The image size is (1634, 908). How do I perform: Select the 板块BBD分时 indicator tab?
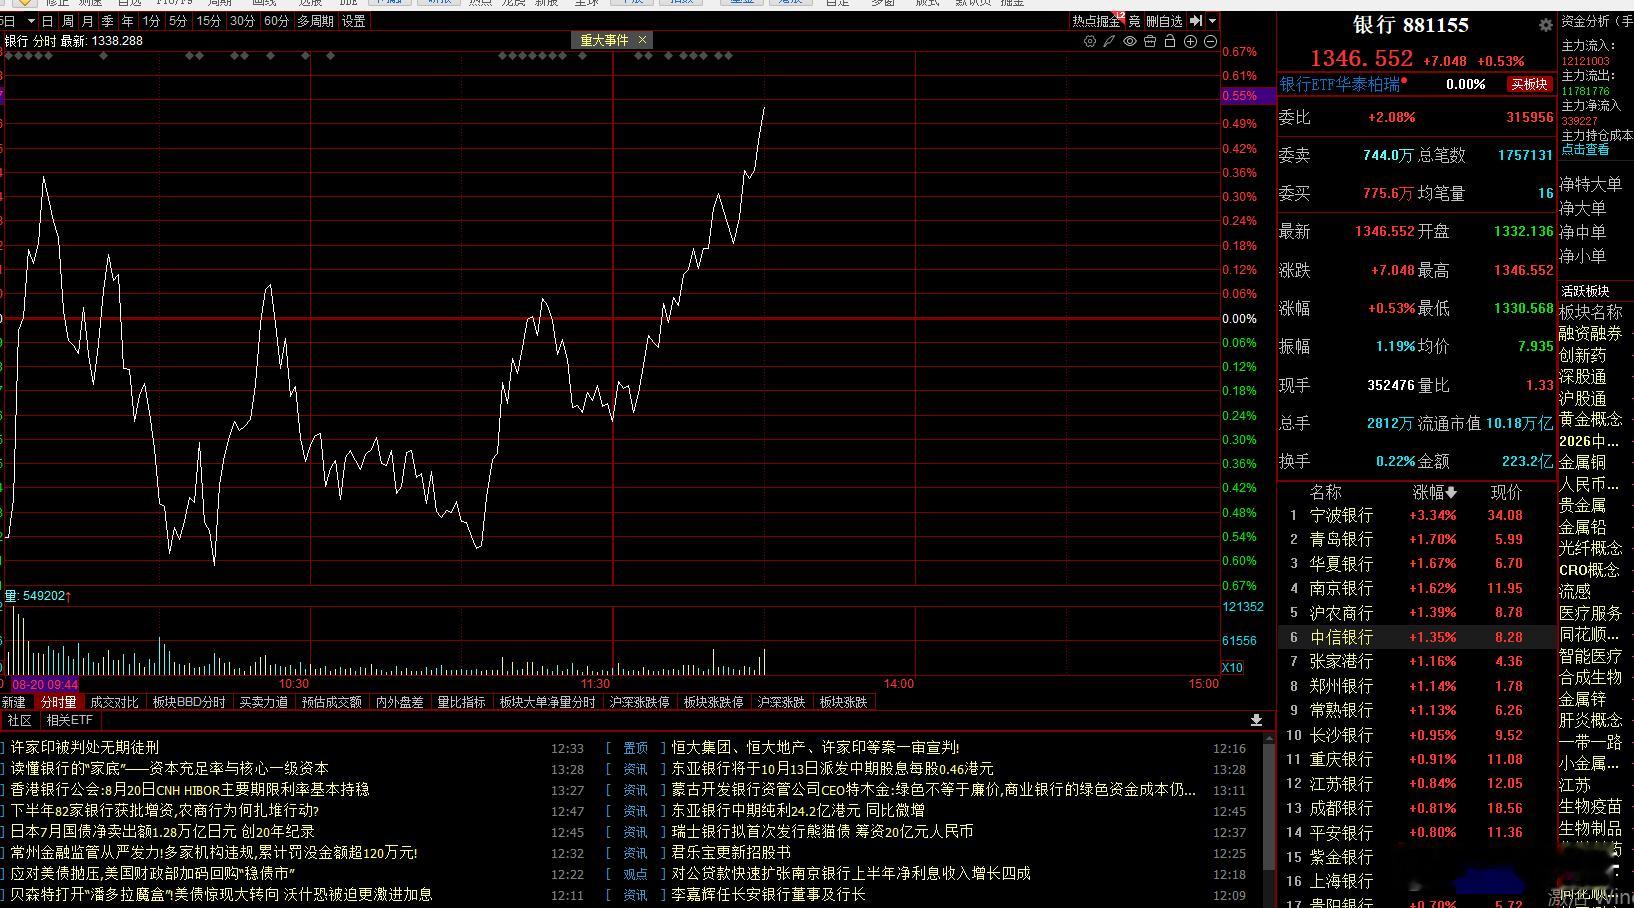(x=189, y=702)
